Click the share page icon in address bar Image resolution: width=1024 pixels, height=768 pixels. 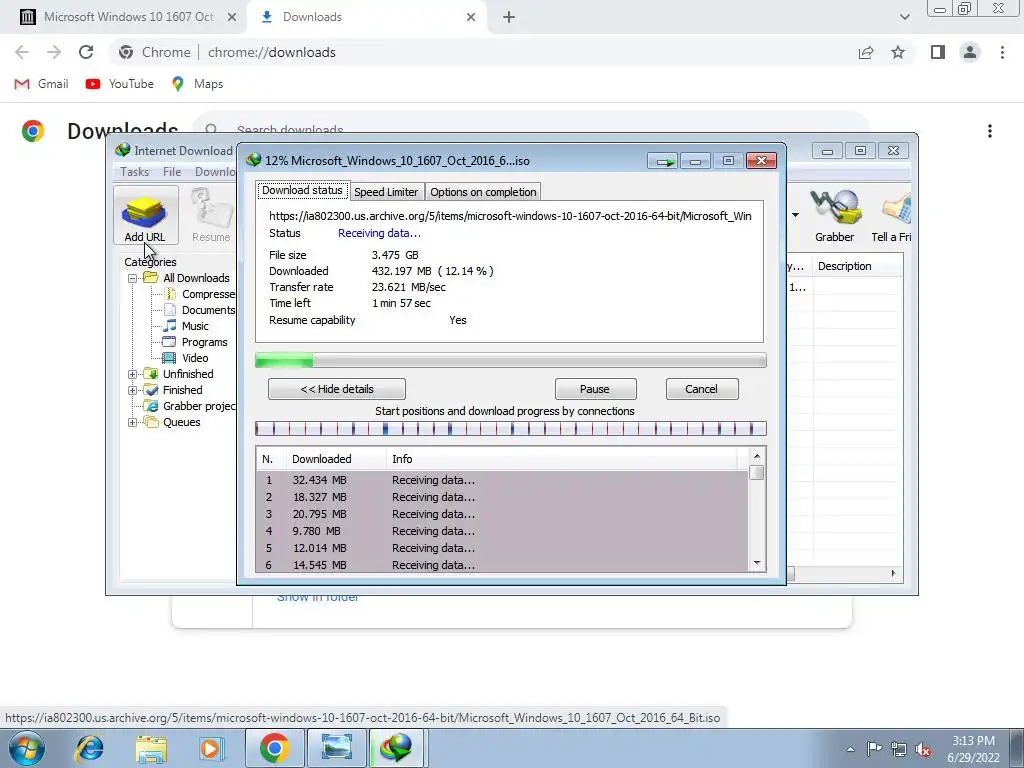pos(866,52)
